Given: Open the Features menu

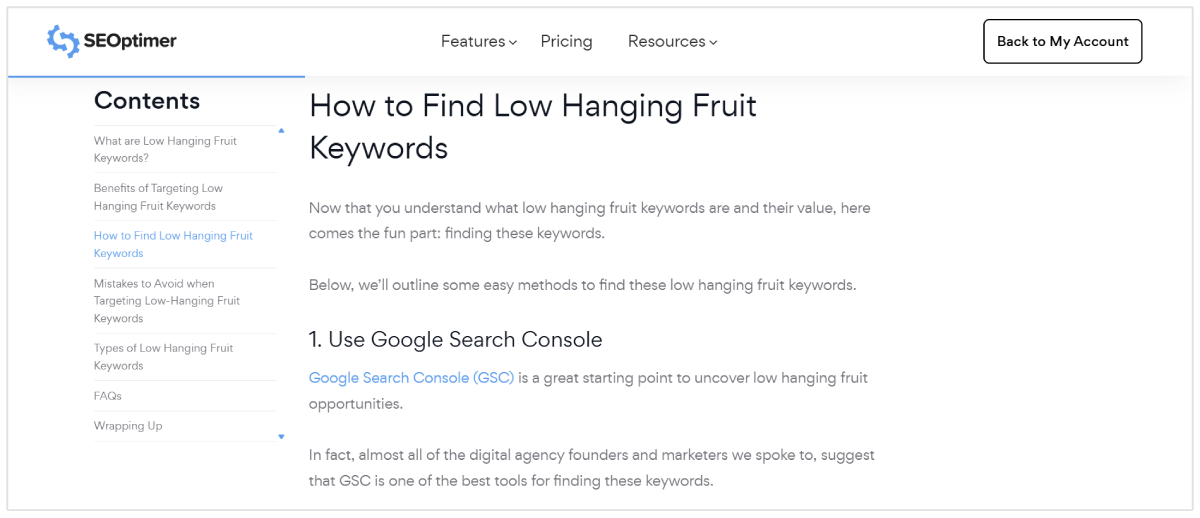Looking at the screenshot, I should 473,41.
